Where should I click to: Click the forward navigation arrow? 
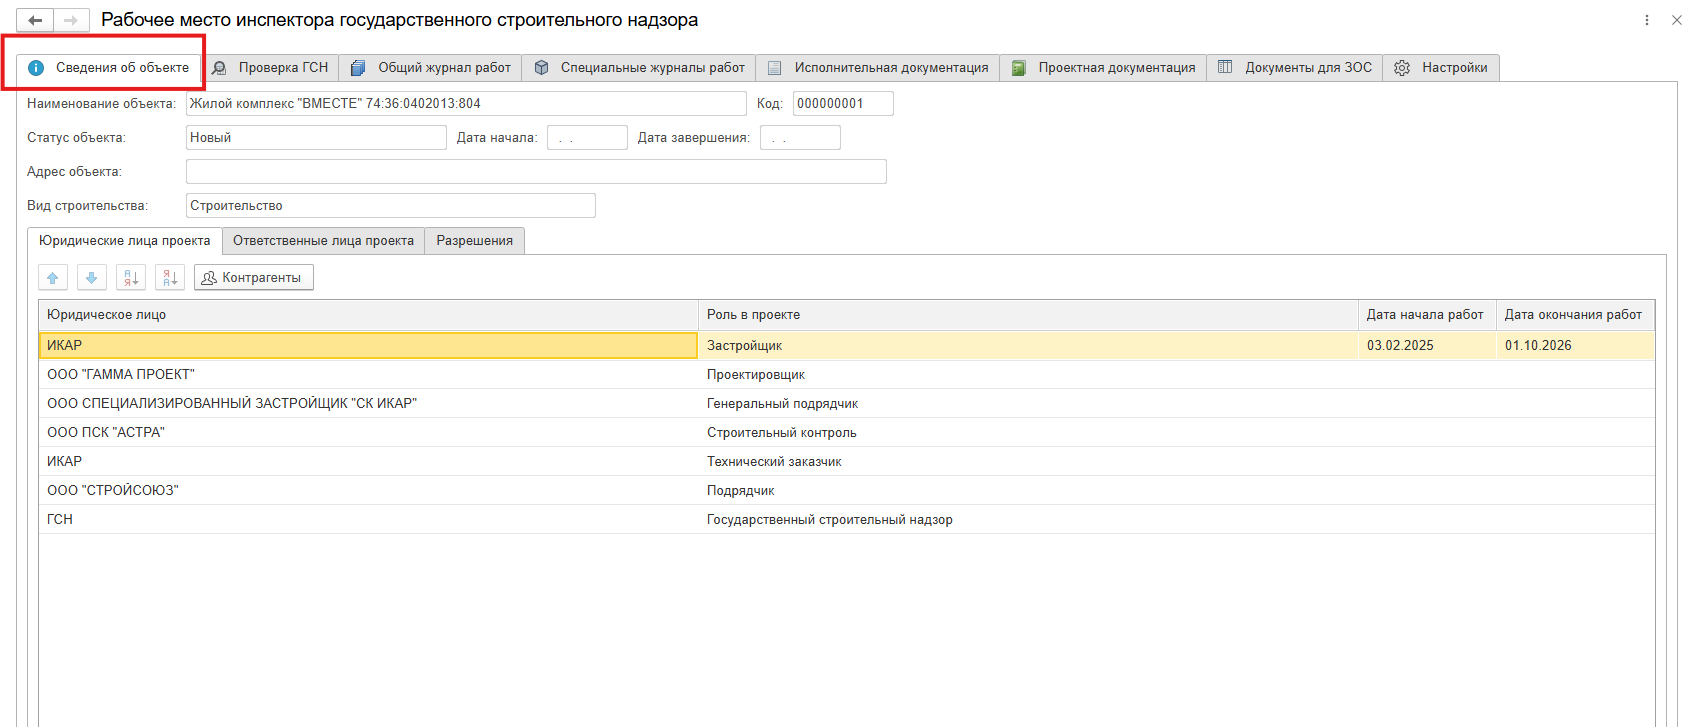coord(70,20)
